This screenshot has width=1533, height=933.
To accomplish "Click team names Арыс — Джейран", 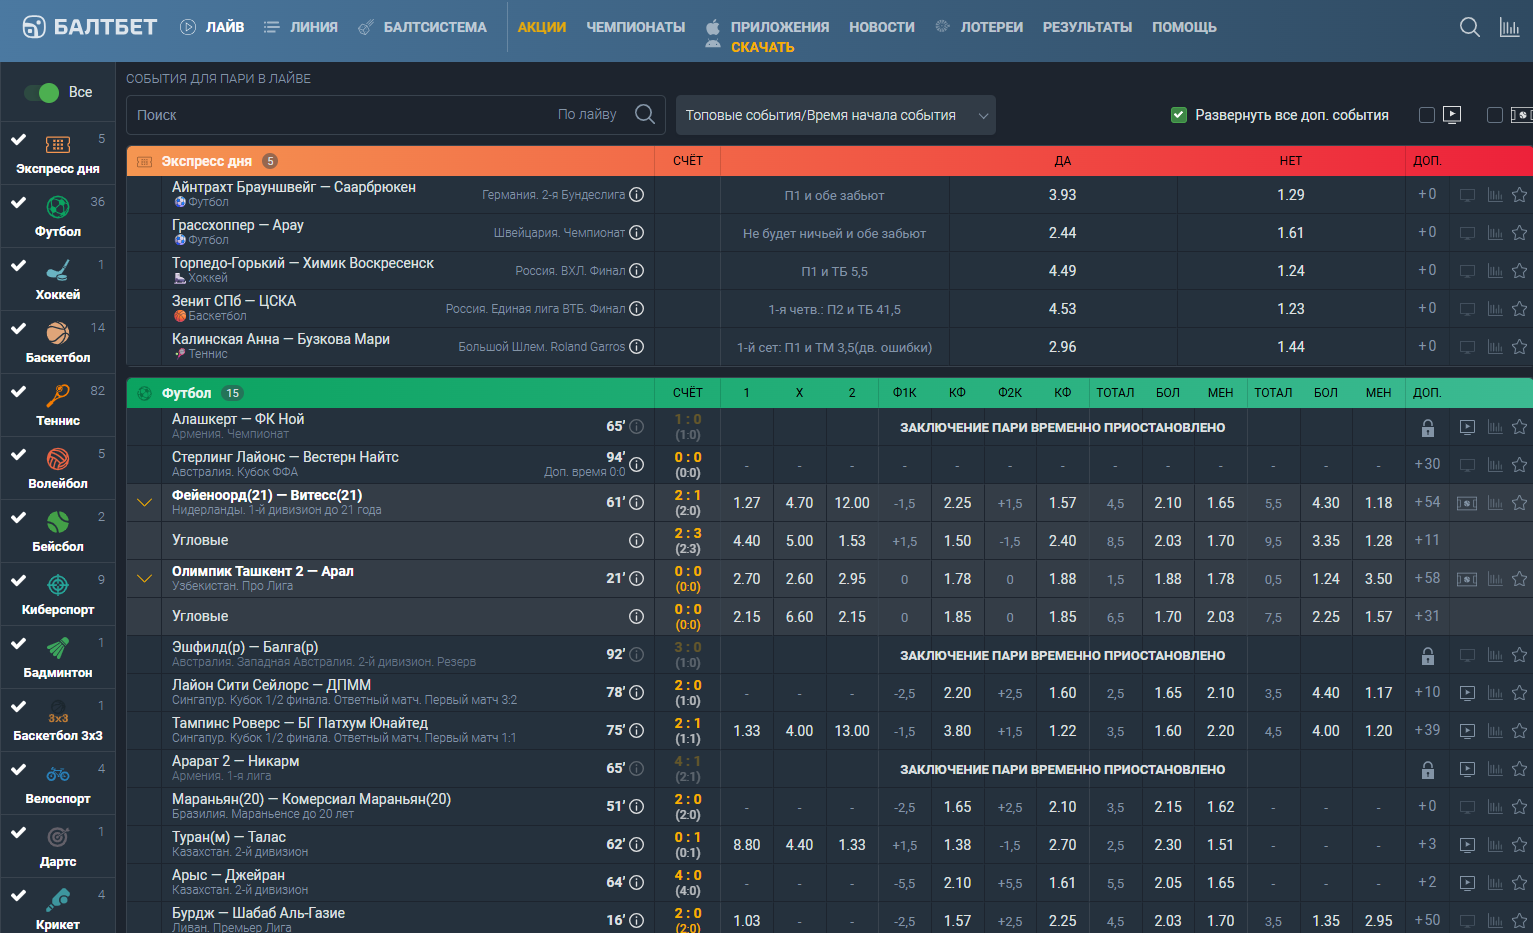I will (229, 875).
